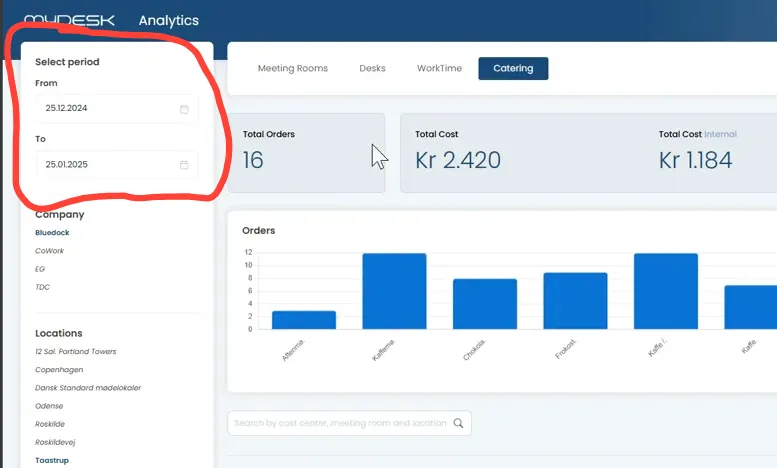The height and width of the screenshot is (468, 777).
Task: Select CoWork company filter
Action: [x=50, y=251]
